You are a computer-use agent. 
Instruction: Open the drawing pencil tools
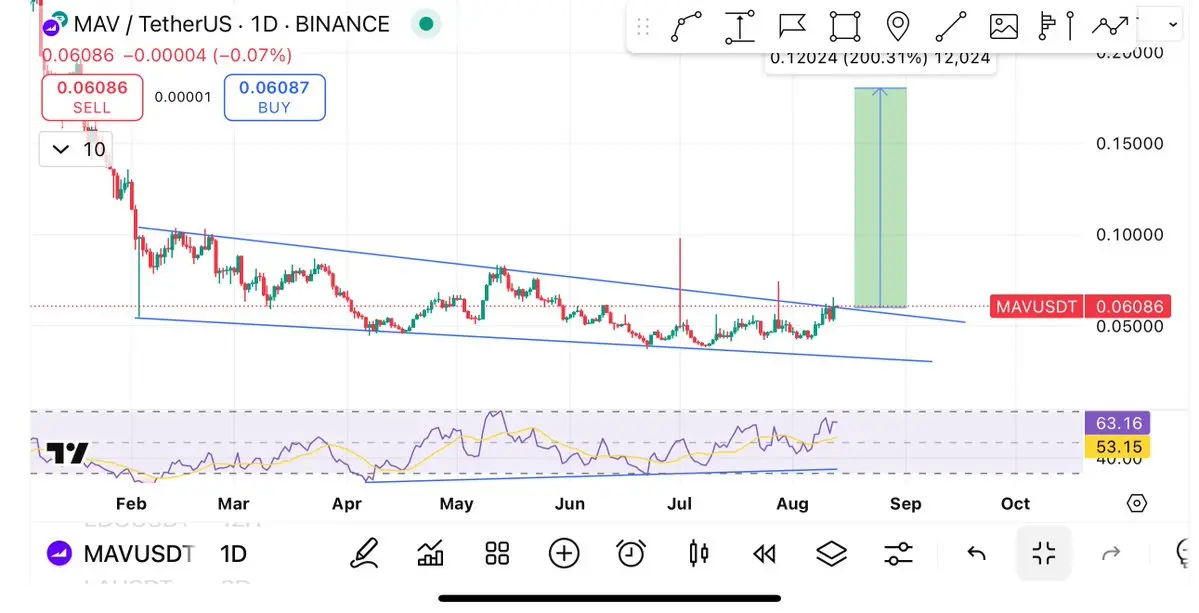(364, 553)
